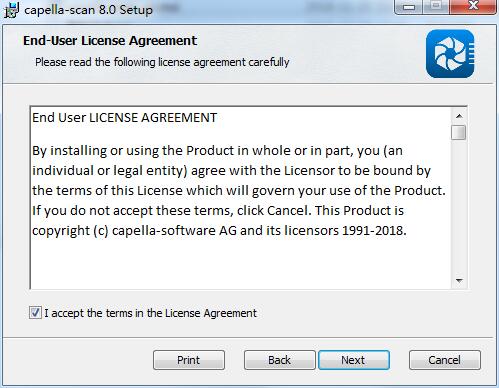Screen dimensions: 499x388
Task: Click the "End-User License Agreement" heading
Action: click(110, 41)
